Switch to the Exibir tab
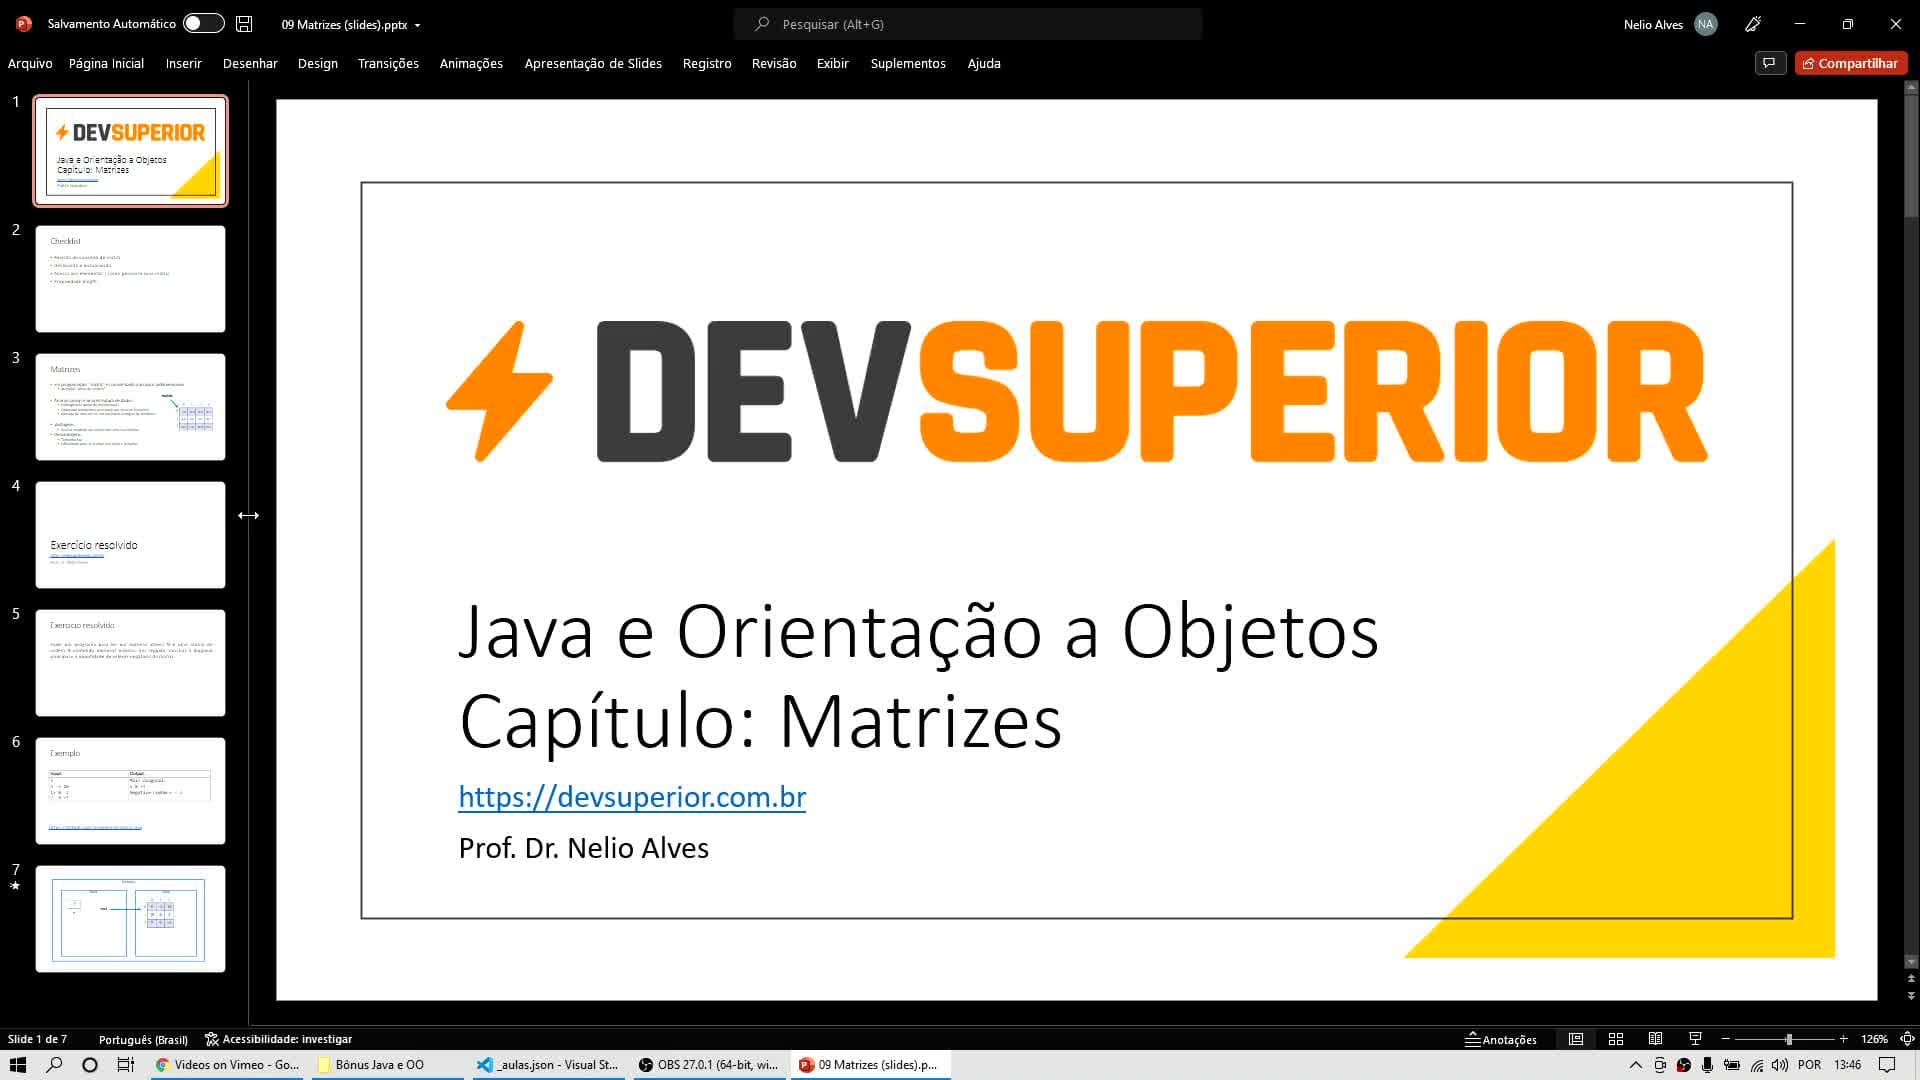Screen dimensions: 1920x1080 pyautogui.click(x=832, y=63)
